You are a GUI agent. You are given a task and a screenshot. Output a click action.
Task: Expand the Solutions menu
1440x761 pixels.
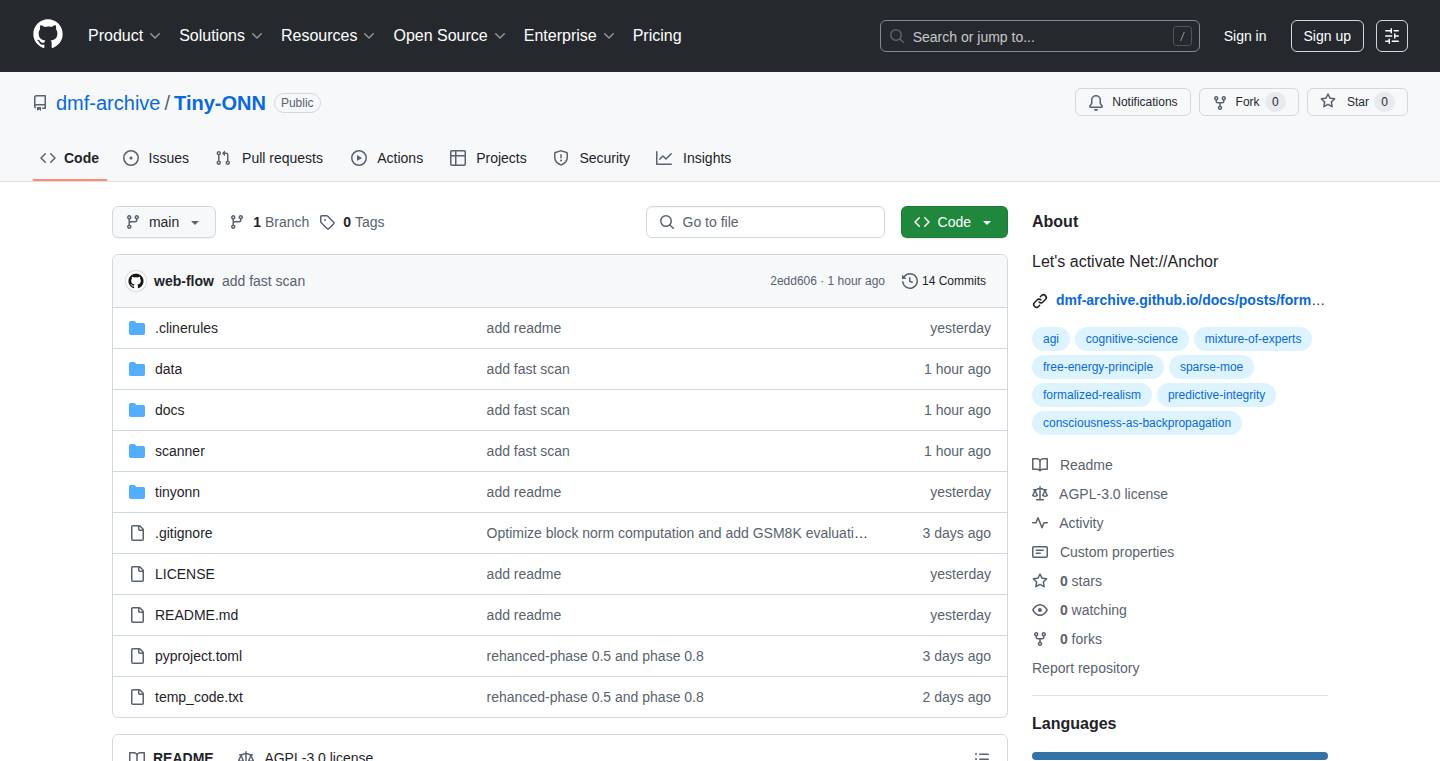coord(221,36)
